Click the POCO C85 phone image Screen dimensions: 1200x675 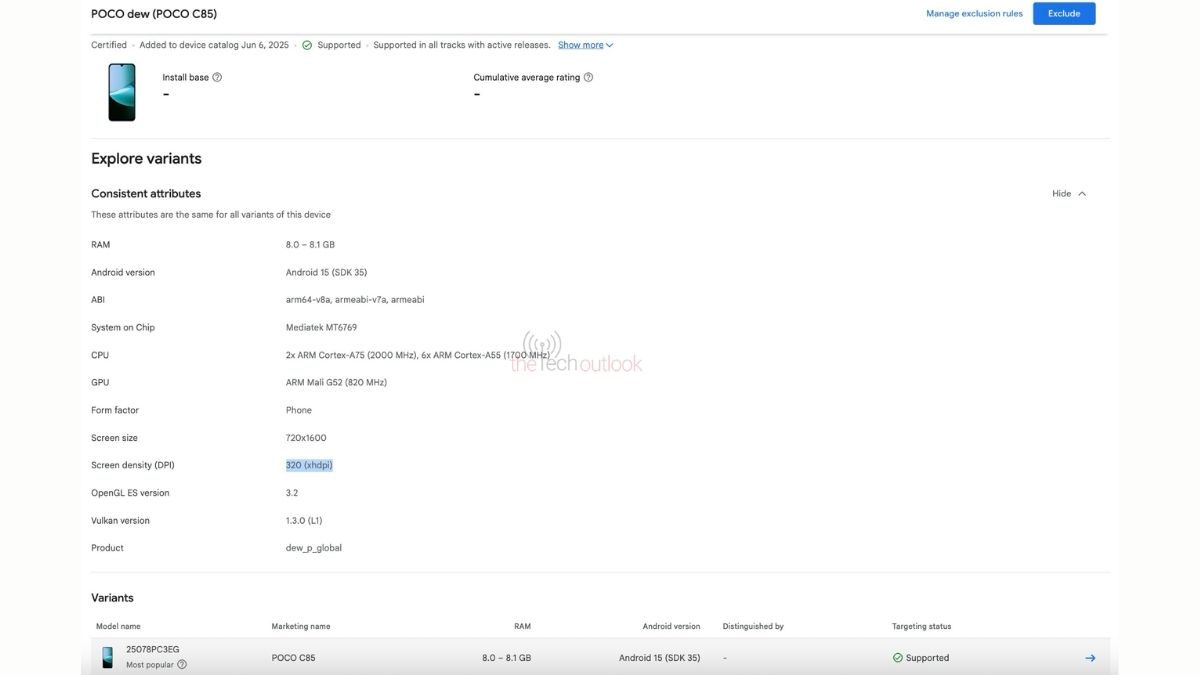coord(122,92)
